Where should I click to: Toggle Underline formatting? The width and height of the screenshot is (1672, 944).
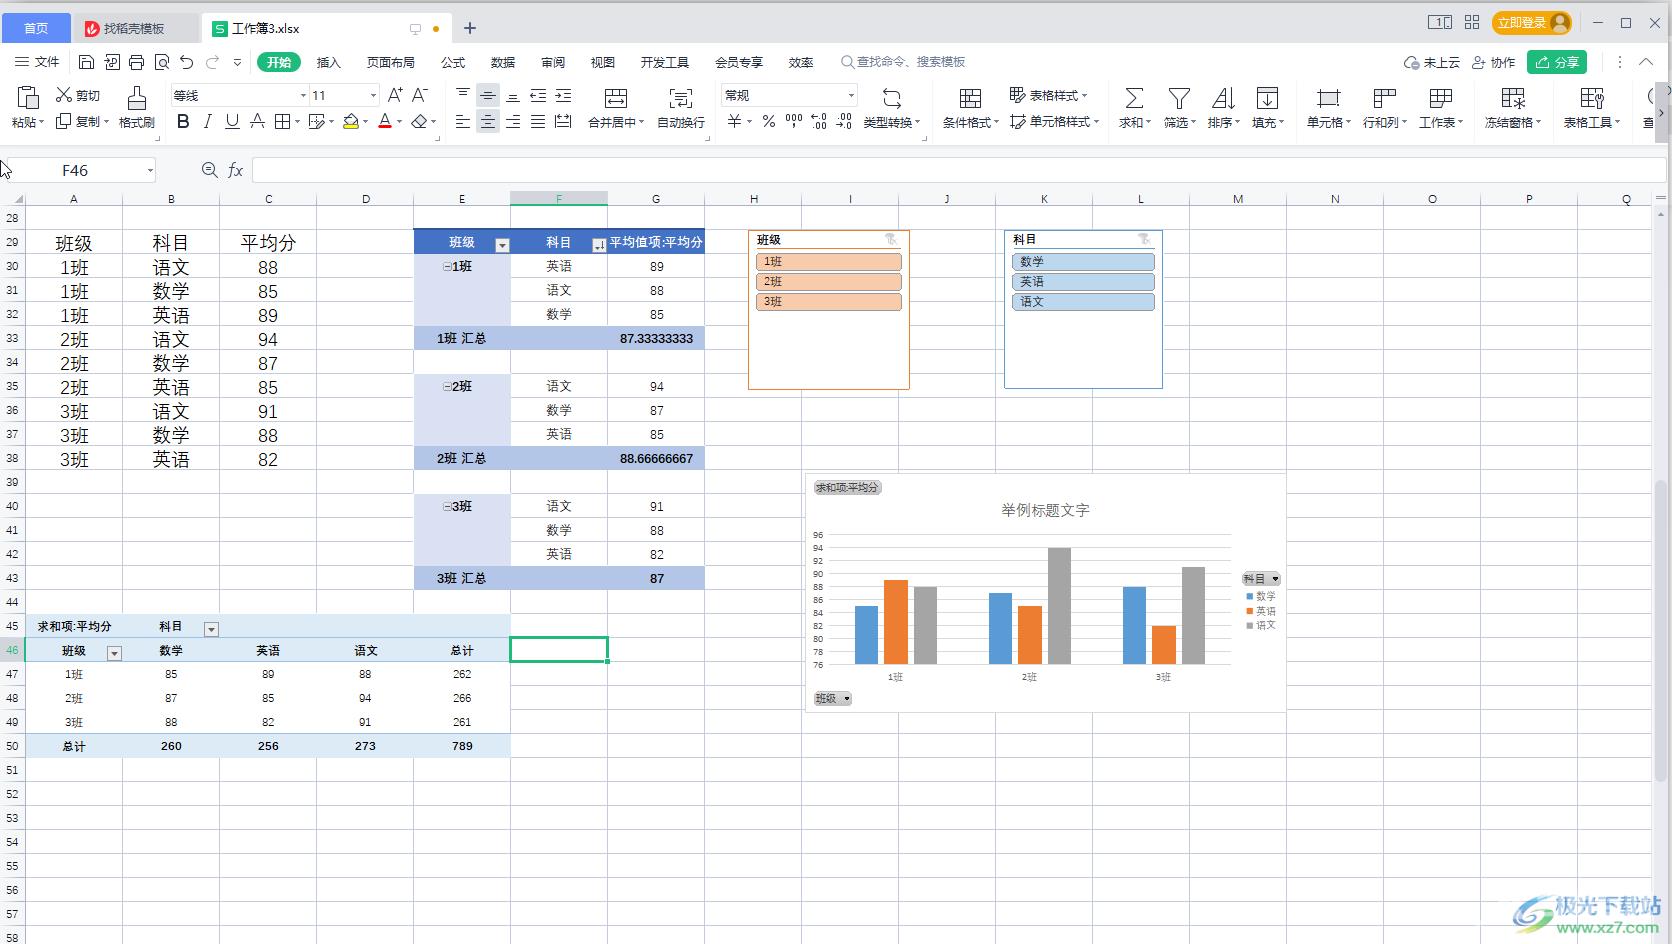[232, 122]
